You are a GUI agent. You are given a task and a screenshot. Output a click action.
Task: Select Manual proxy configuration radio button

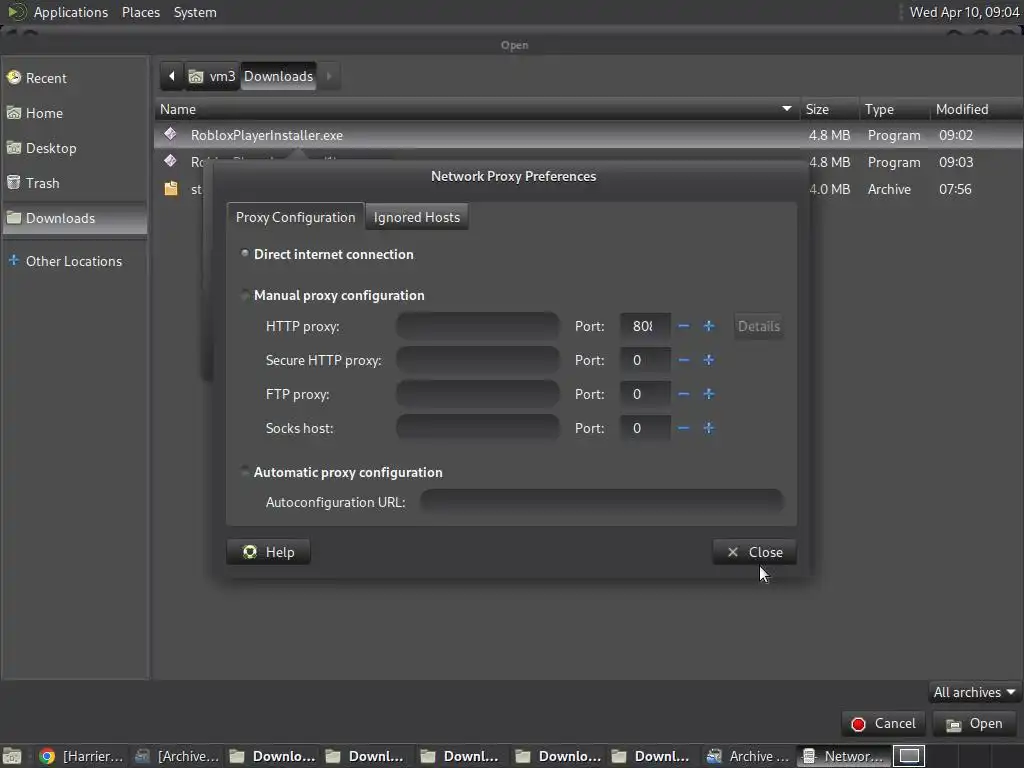[x=245, y=295]
